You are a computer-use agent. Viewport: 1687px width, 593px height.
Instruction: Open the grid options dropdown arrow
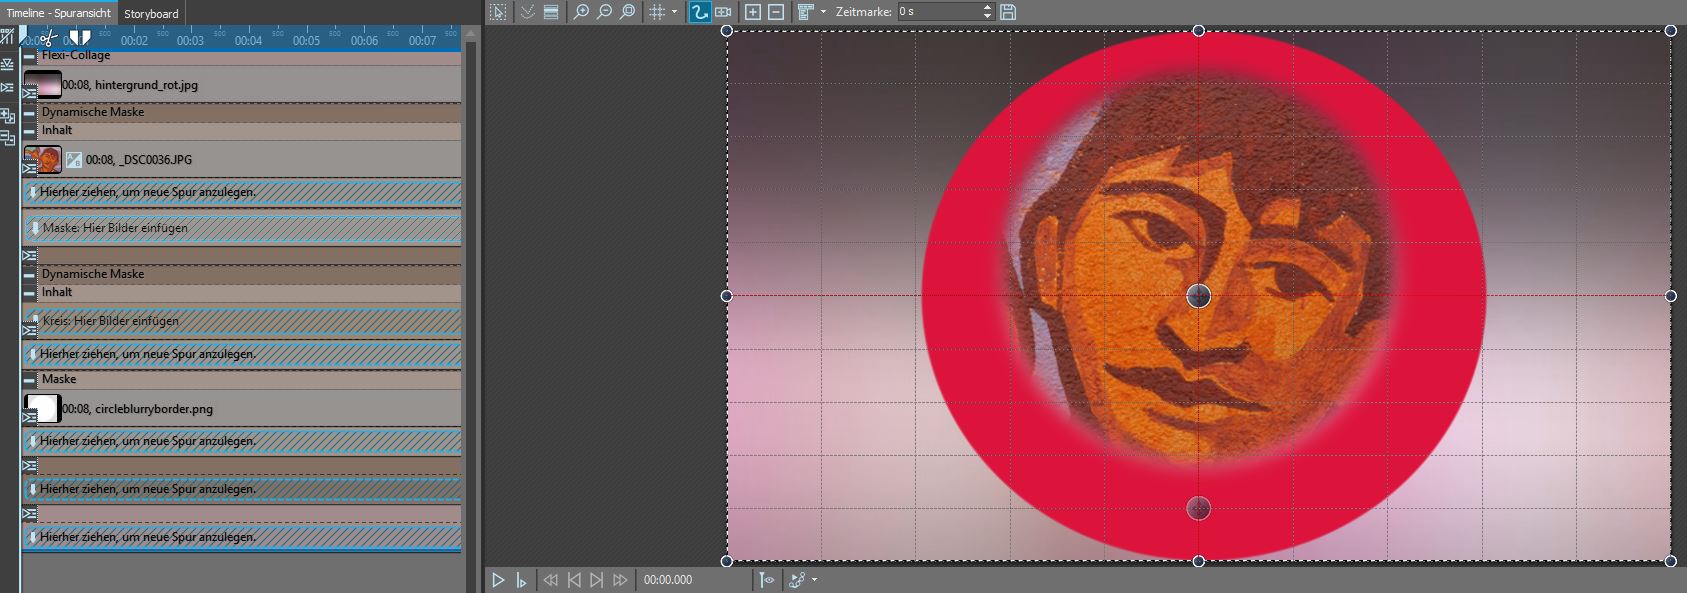tap(674, 12)
